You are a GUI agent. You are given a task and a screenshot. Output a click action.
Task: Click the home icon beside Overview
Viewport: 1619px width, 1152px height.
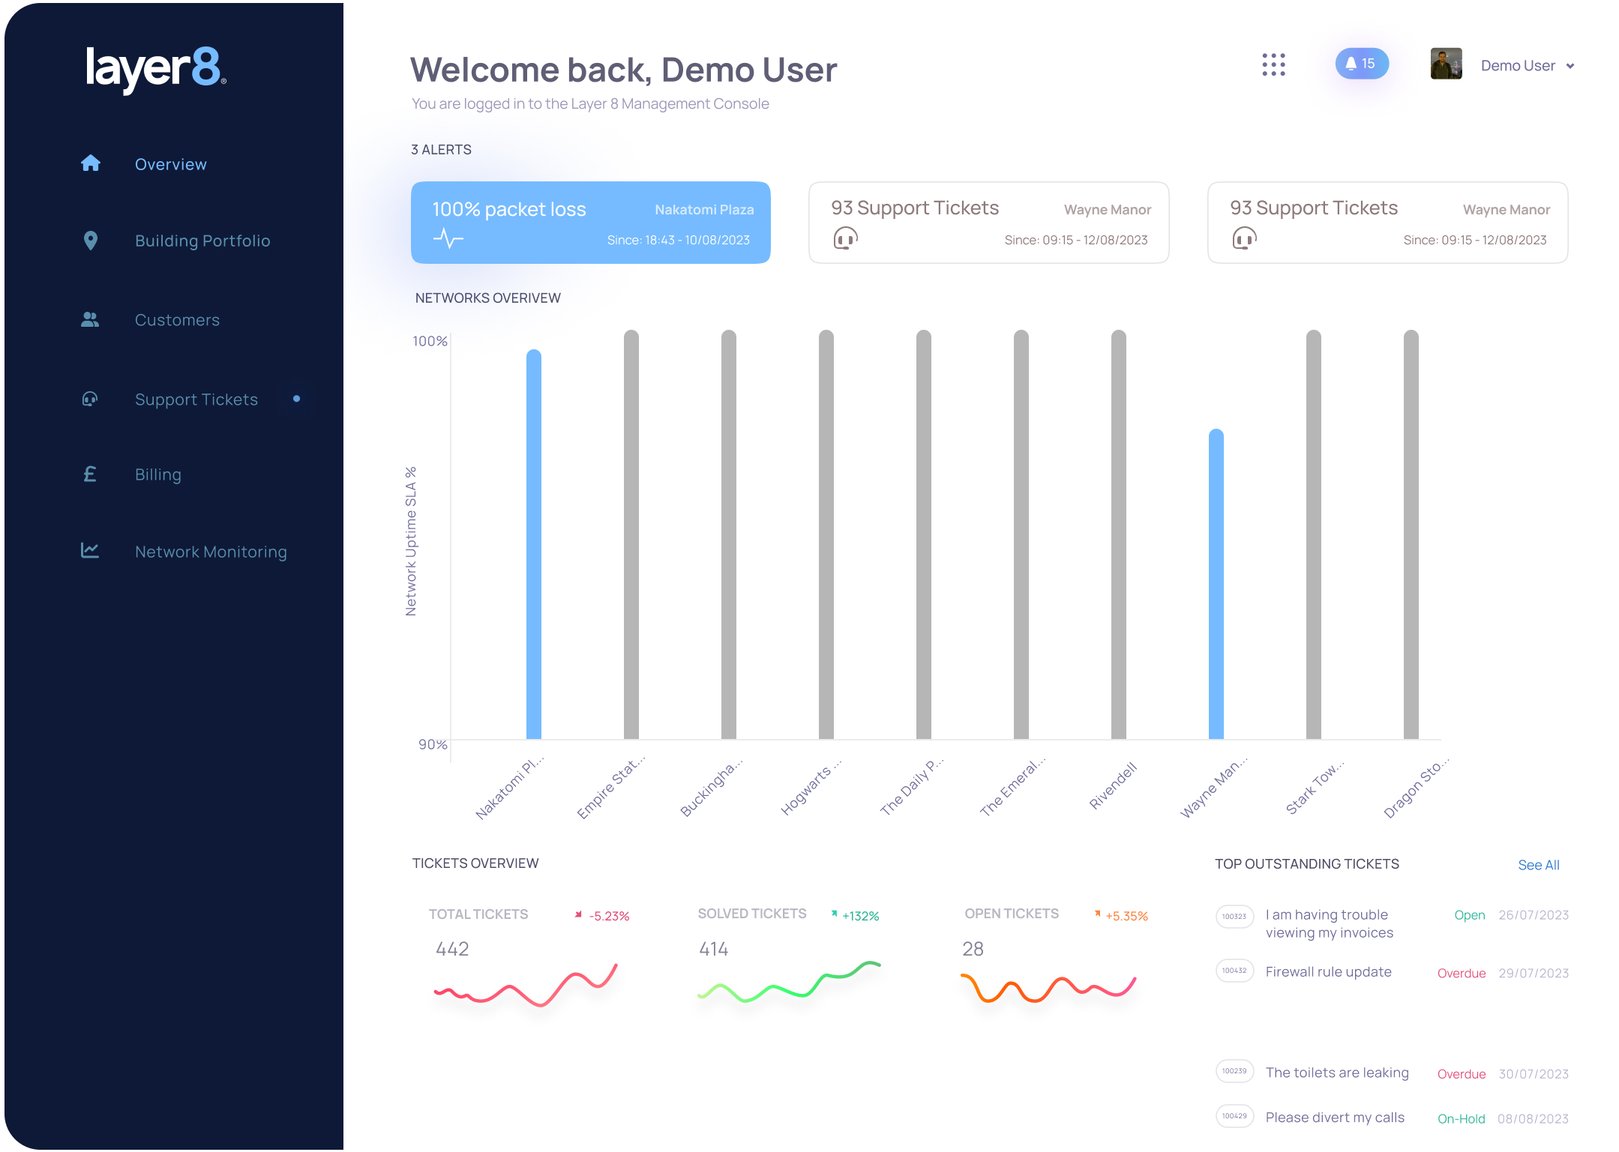click(90, 163)
